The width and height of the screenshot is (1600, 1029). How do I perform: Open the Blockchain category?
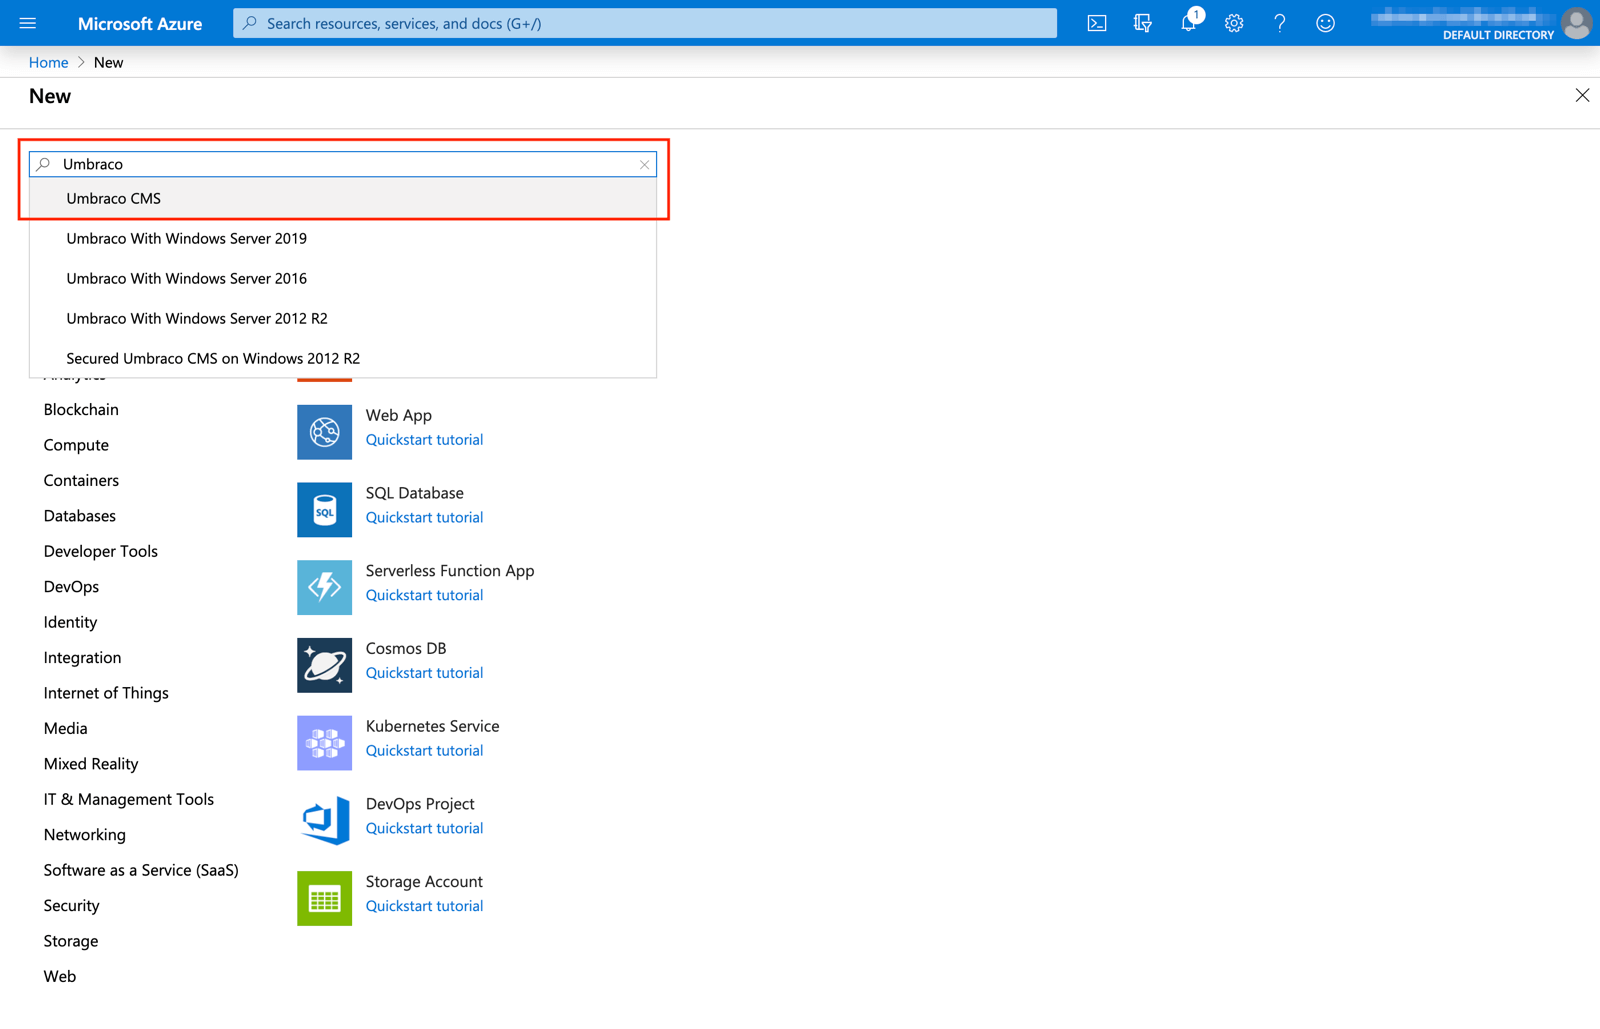point(81,409)
